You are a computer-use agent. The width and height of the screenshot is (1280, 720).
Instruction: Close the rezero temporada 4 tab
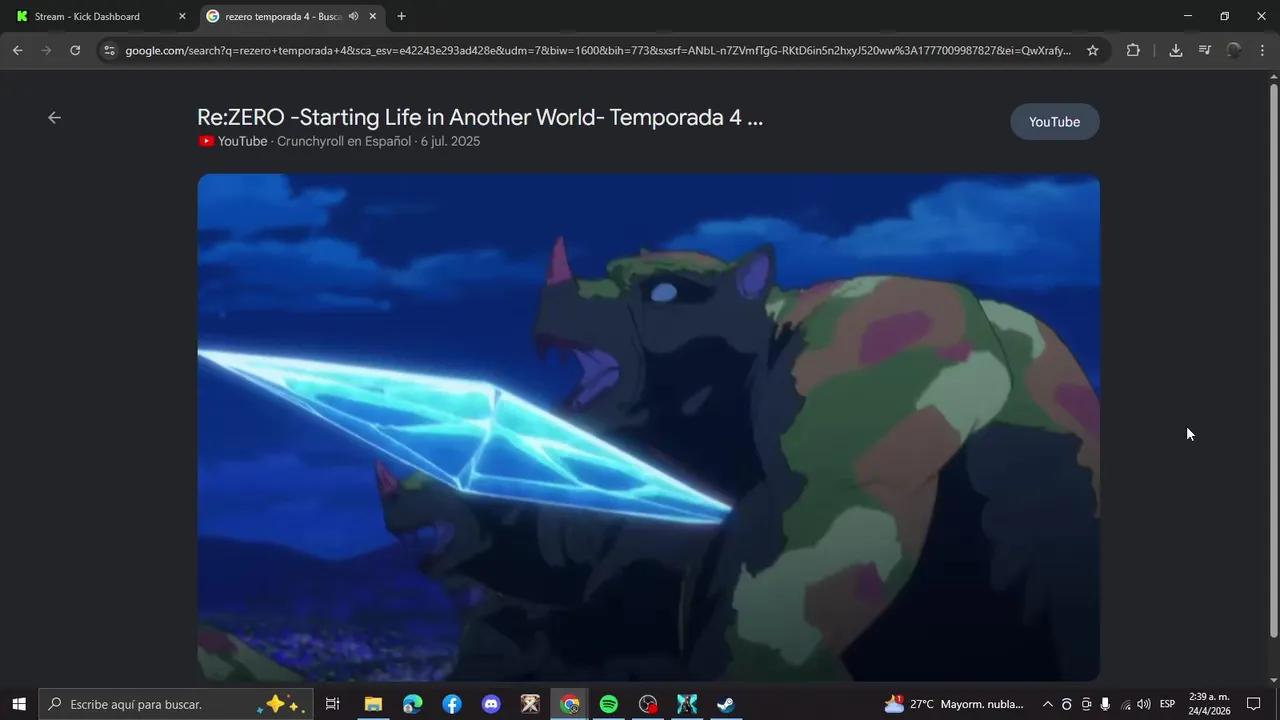click(x=373, y=16)
